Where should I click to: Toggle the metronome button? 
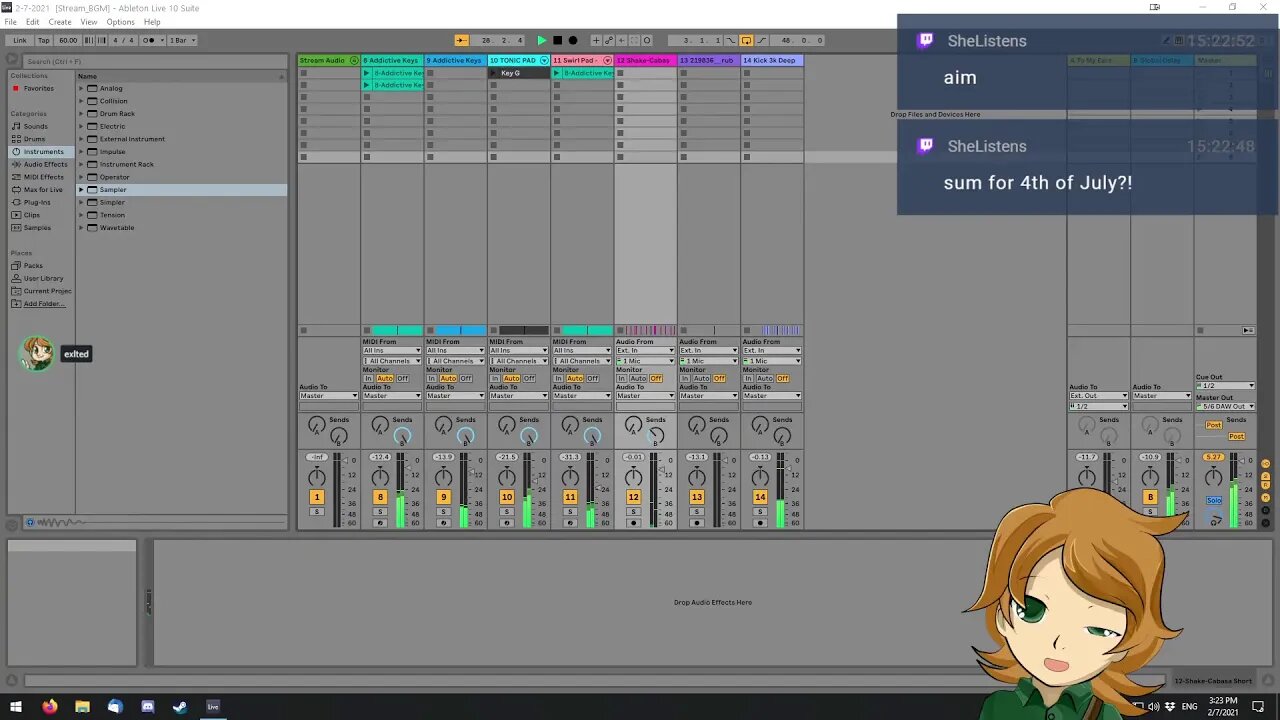pos(150,40)
